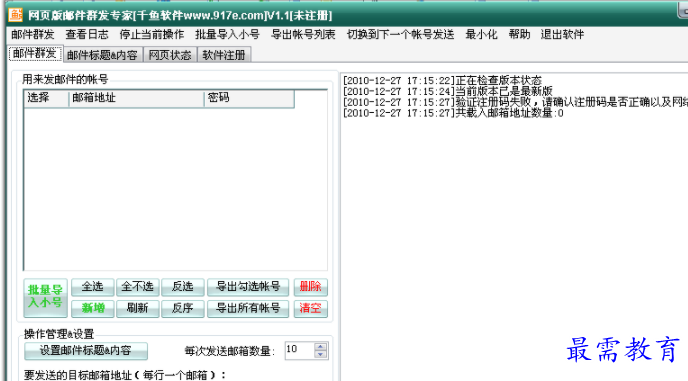The height and width of the screenshot is (381, 688).
Task: Open the 软件注册 tab
Action: 224,55
